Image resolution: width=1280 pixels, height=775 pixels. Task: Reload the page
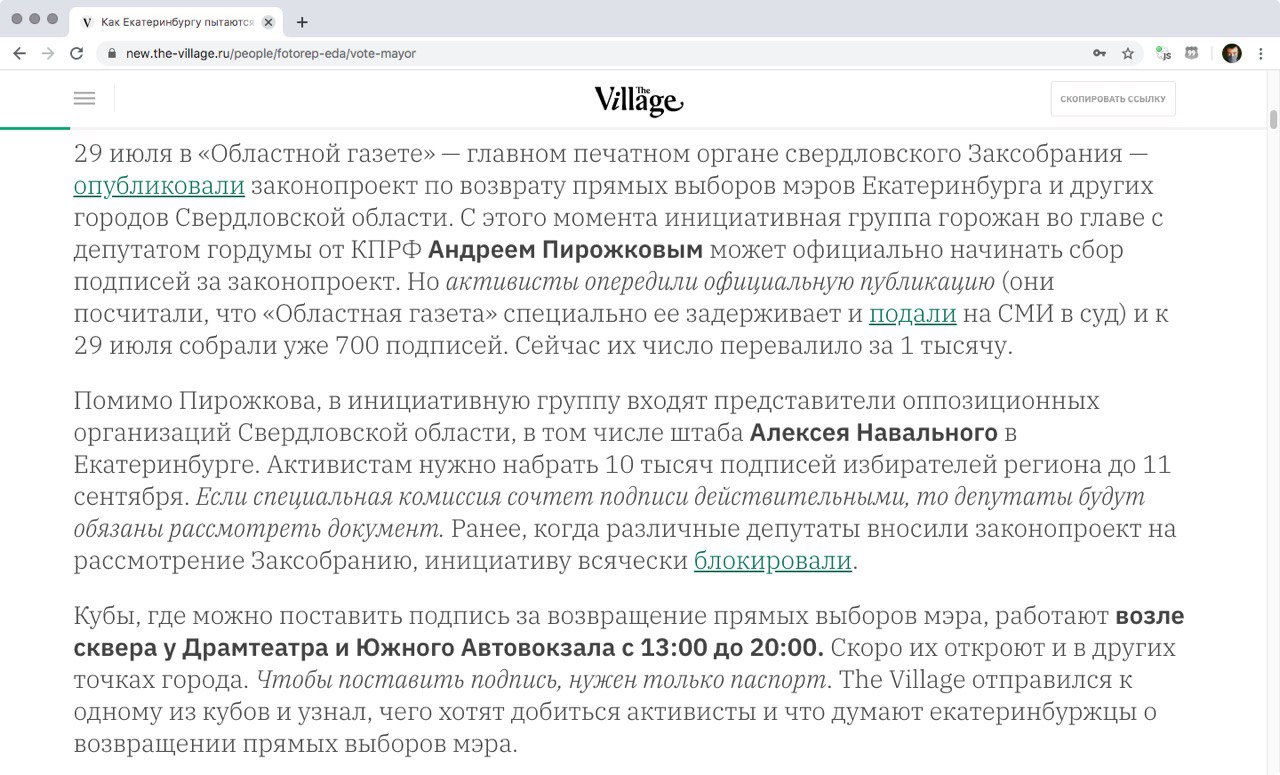click(x=76, y=53)
